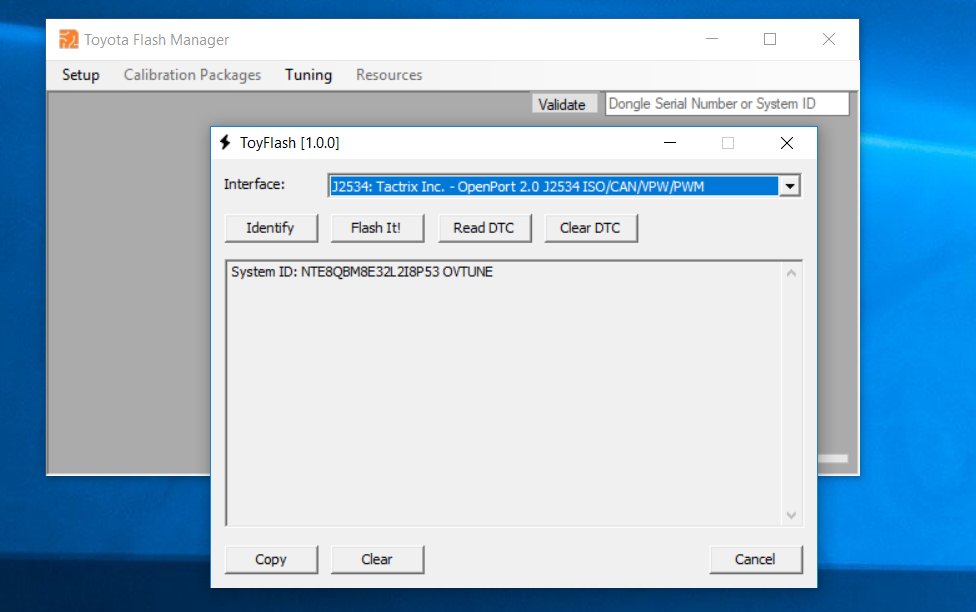
Task: Click the Clear DTC button
Action: [590, 228]
